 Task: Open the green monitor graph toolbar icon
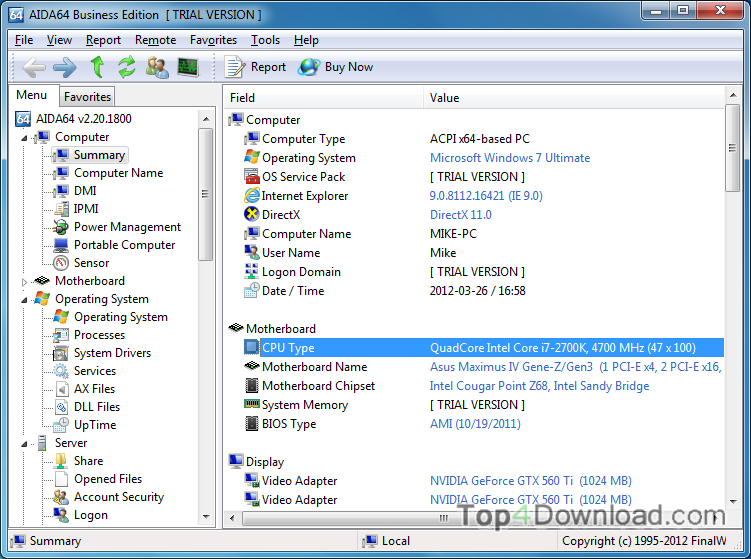[x=188, y=67]
